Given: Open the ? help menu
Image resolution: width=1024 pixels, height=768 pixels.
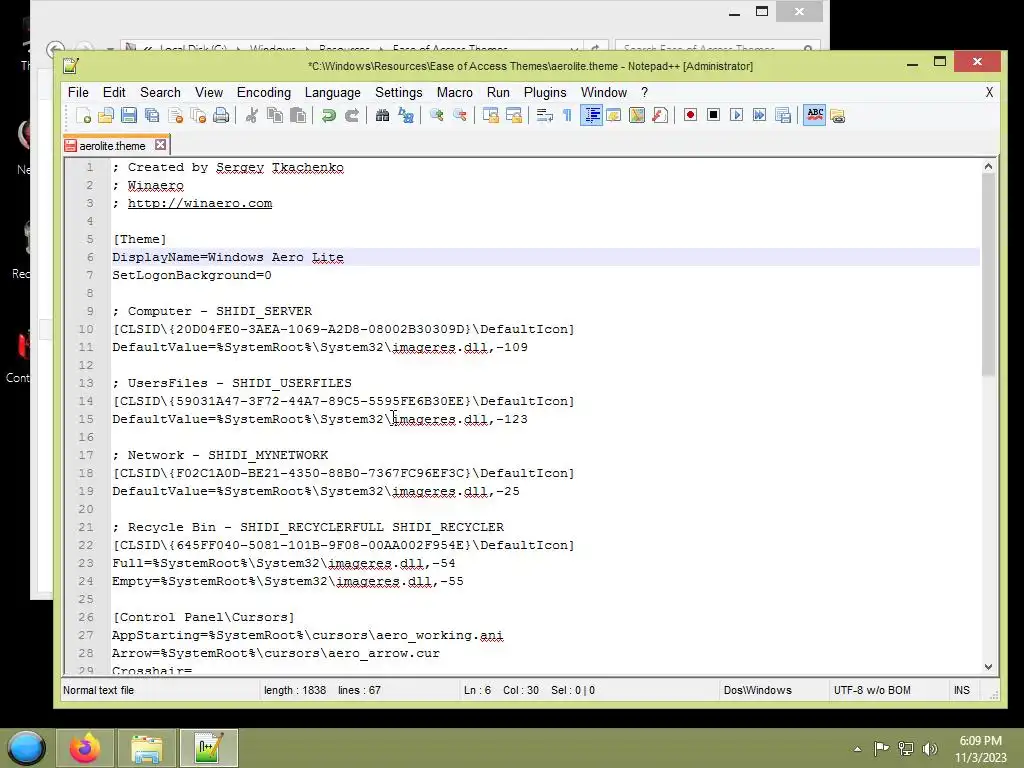Looking at the screenshot, I should coord(645,93).
